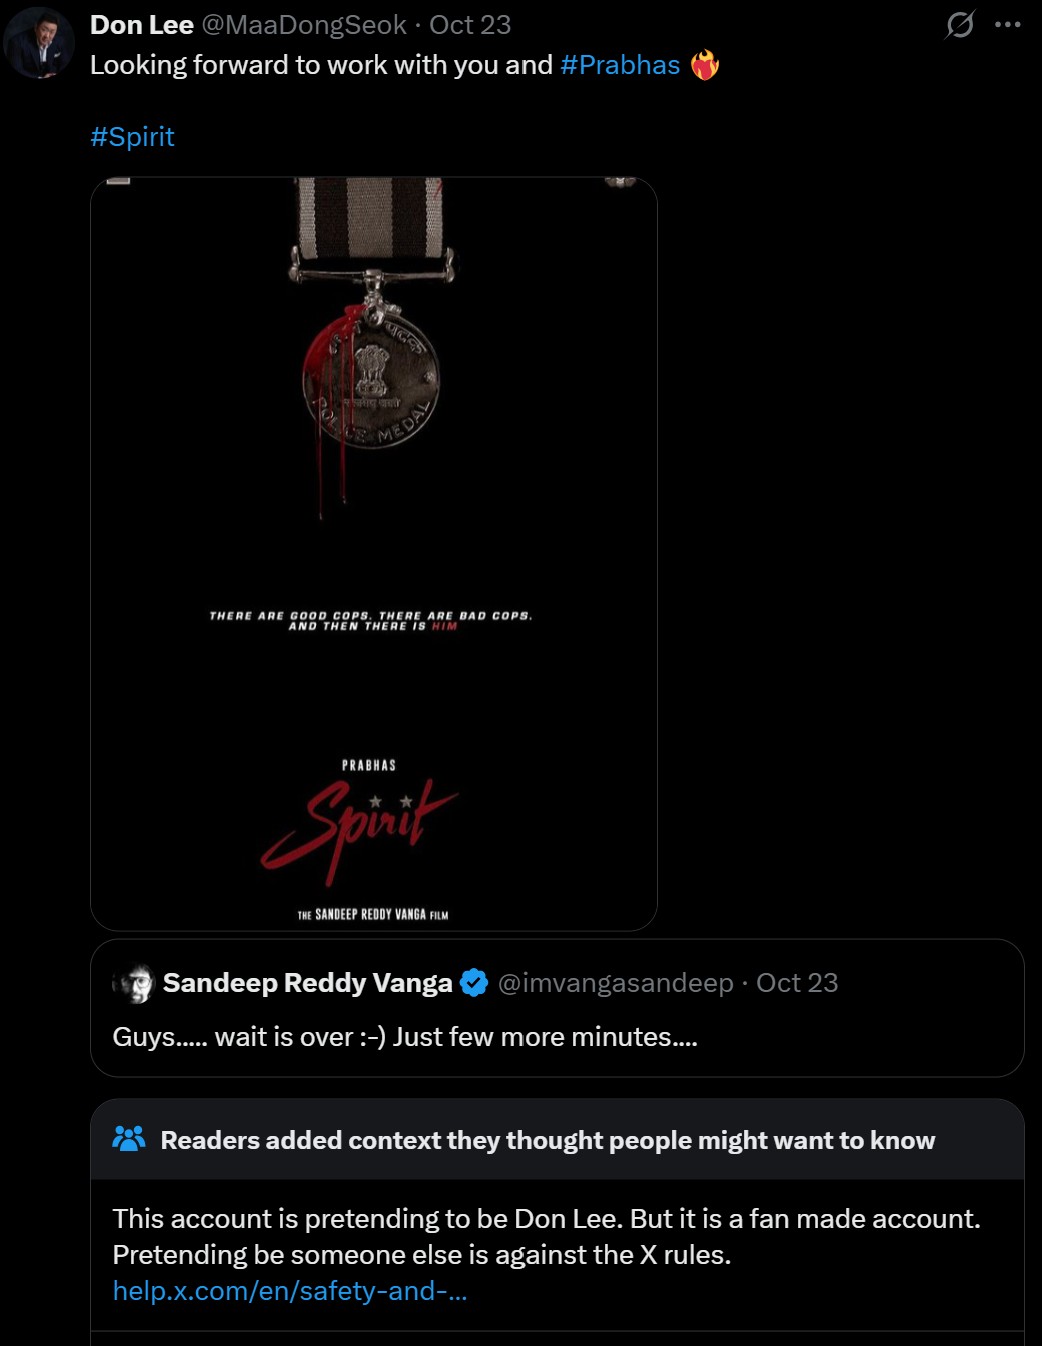Open quoted tweet "Guys..... wait is over"
Viewport: 1042px width, 1346px height.
tap(557, 1008)
